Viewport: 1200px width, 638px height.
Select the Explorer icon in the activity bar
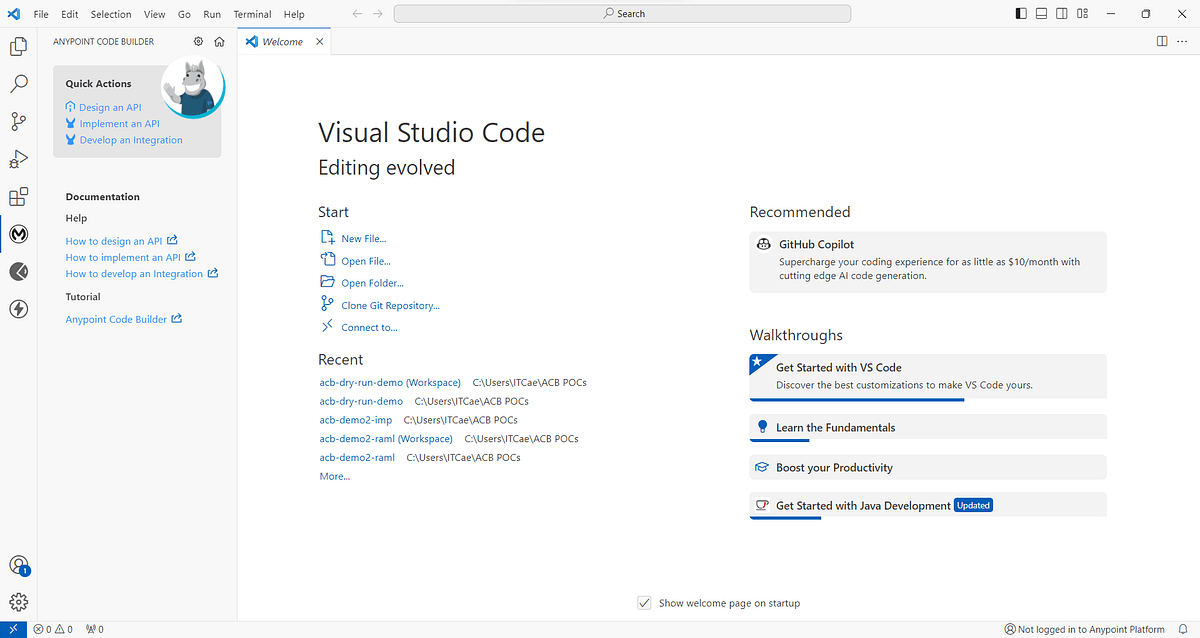click(19, 47)
